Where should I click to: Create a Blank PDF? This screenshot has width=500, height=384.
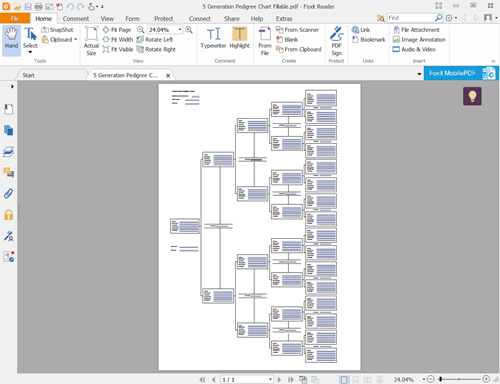(287, 39)
